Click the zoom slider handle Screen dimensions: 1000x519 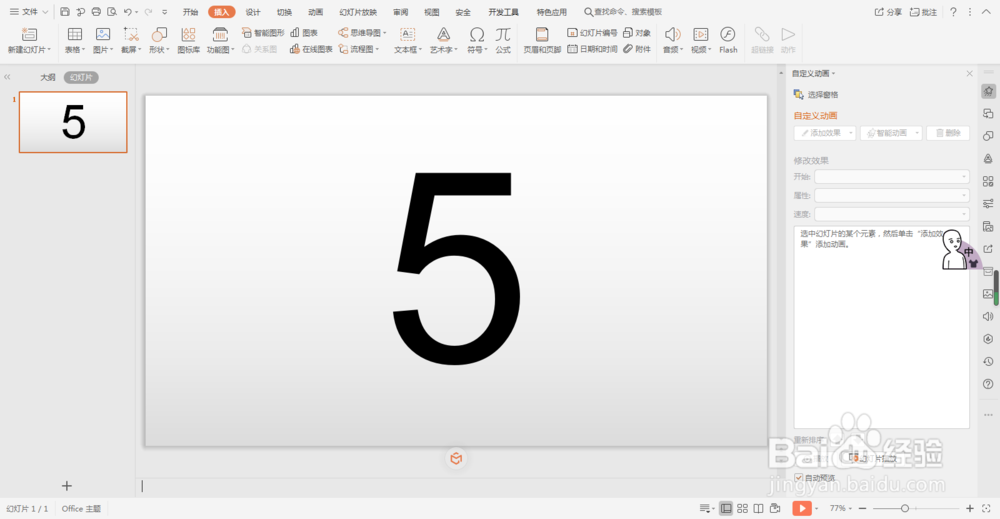tap(904, 508)
